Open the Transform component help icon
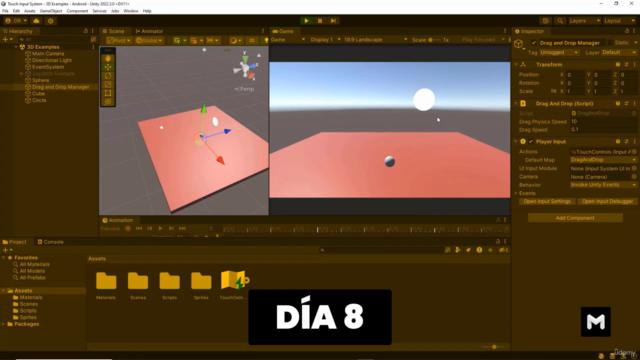This screenshot has width=640, height=360. coord(618,64)
